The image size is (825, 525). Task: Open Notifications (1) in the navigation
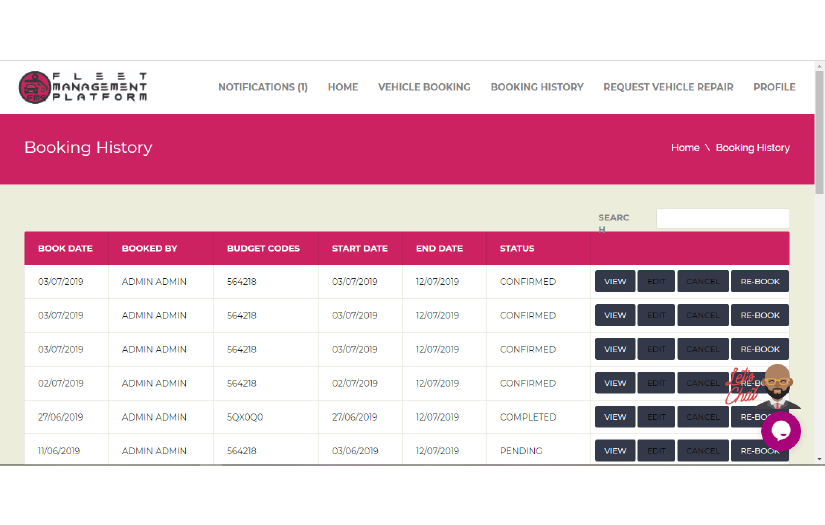point(263,87)
